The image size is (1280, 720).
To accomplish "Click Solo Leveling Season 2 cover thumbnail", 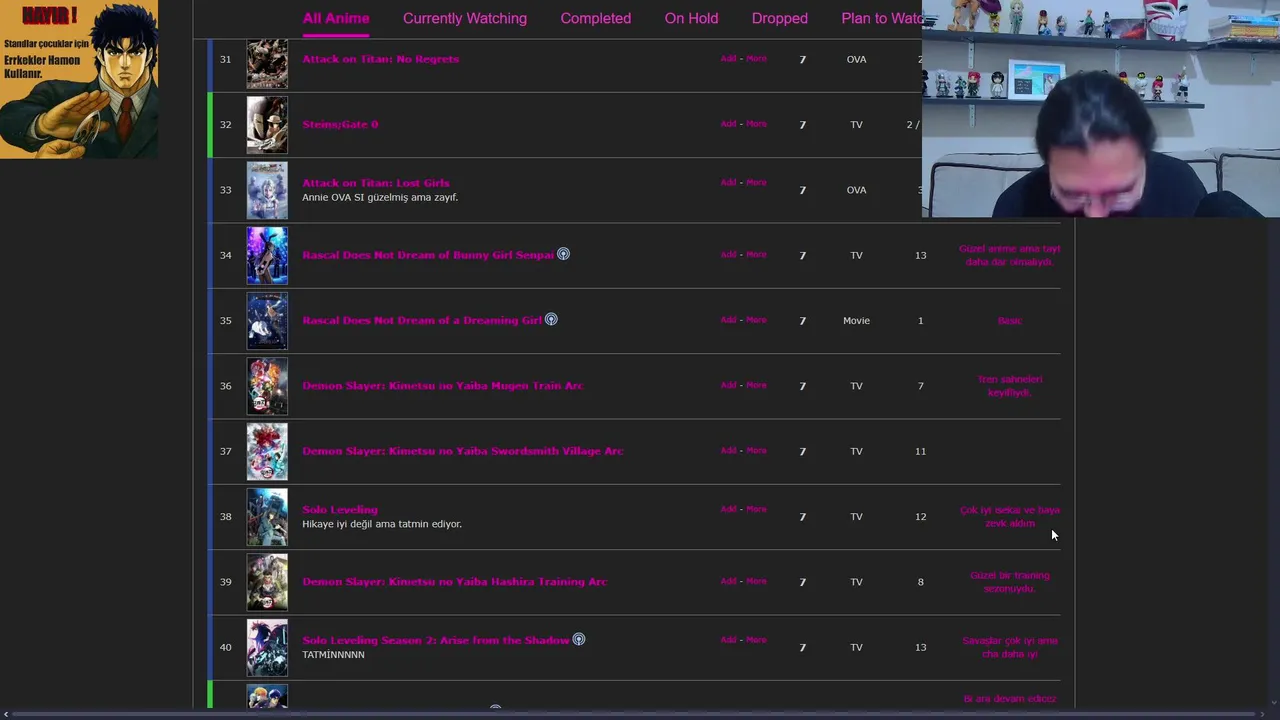I will (267, 648).
